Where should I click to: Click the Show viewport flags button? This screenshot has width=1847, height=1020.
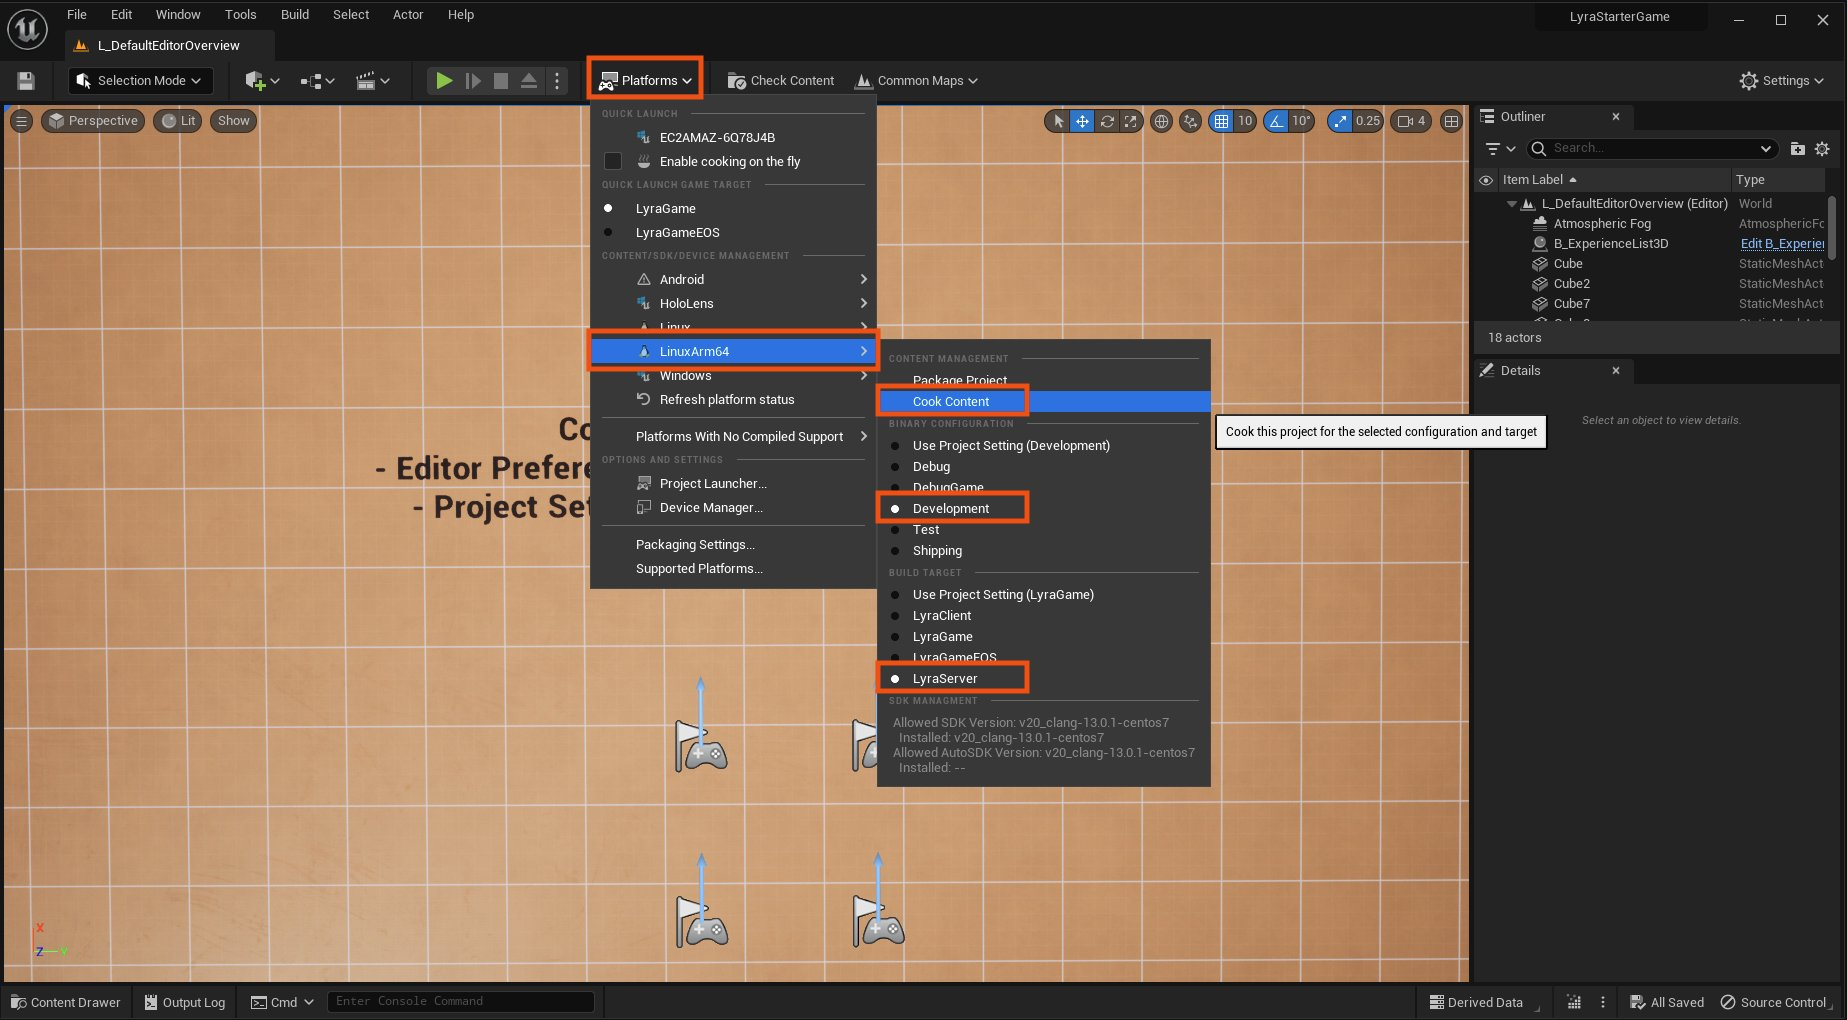point(233,121)
